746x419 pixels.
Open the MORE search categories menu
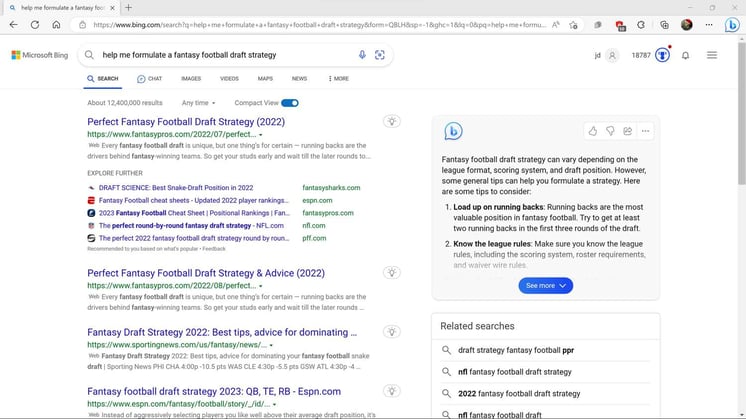(x=337, y=78)
